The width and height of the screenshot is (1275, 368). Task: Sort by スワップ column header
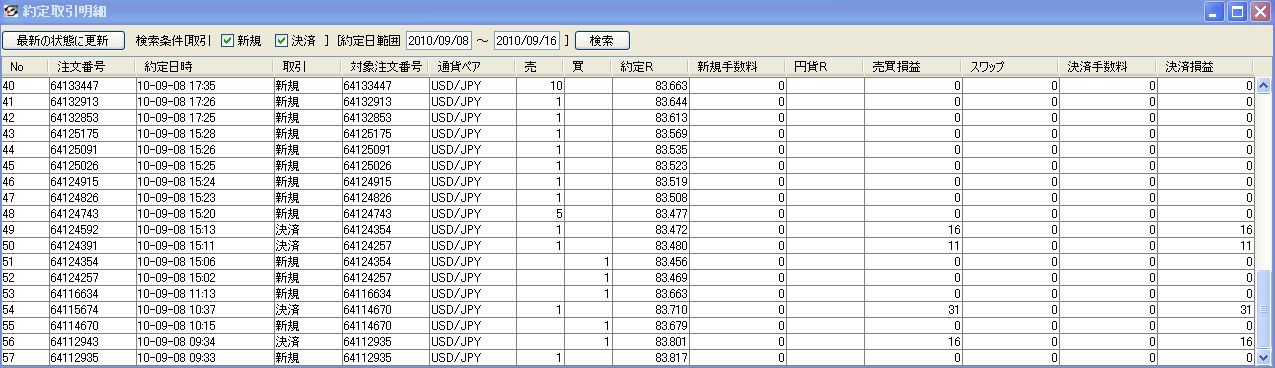pyautogui.click(x=1011, y=67)
